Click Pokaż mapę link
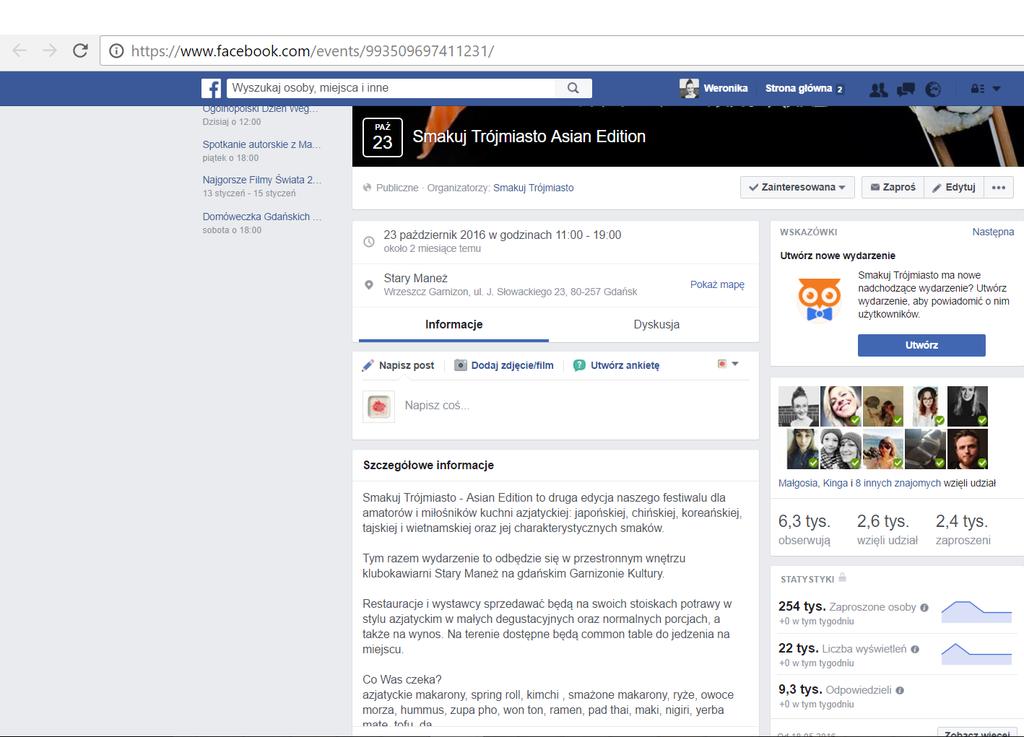The image size is (1024, 737). (x=717, y=285)
